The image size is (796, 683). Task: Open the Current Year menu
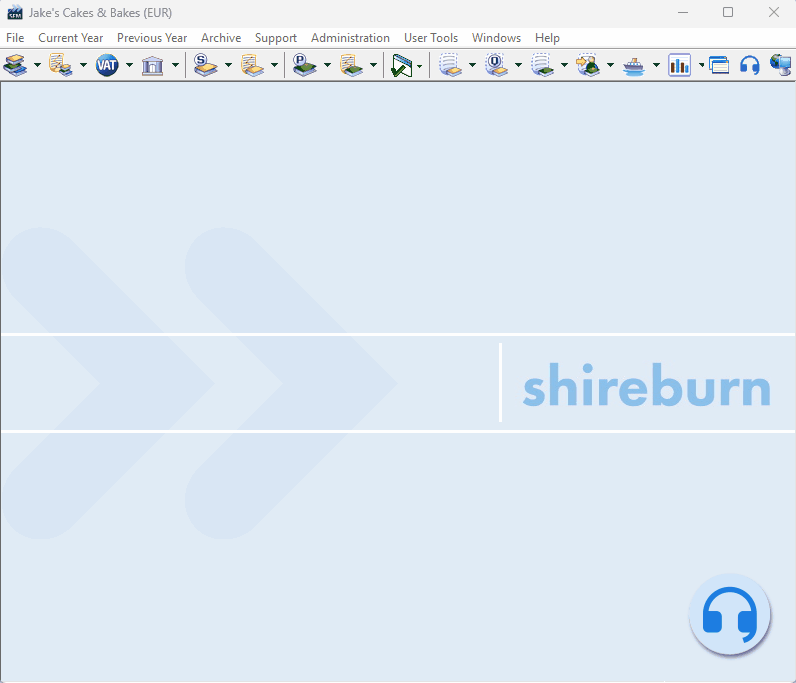(71, 38)
